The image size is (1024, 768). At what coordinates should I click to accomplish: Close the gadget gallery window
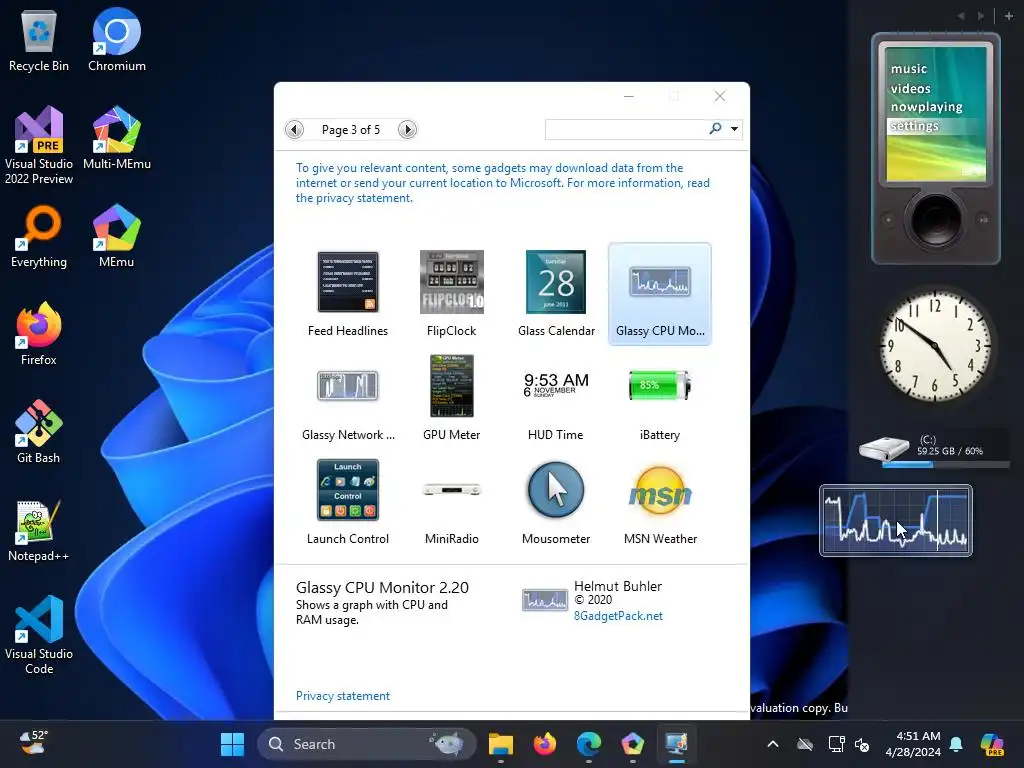(720, 96)
